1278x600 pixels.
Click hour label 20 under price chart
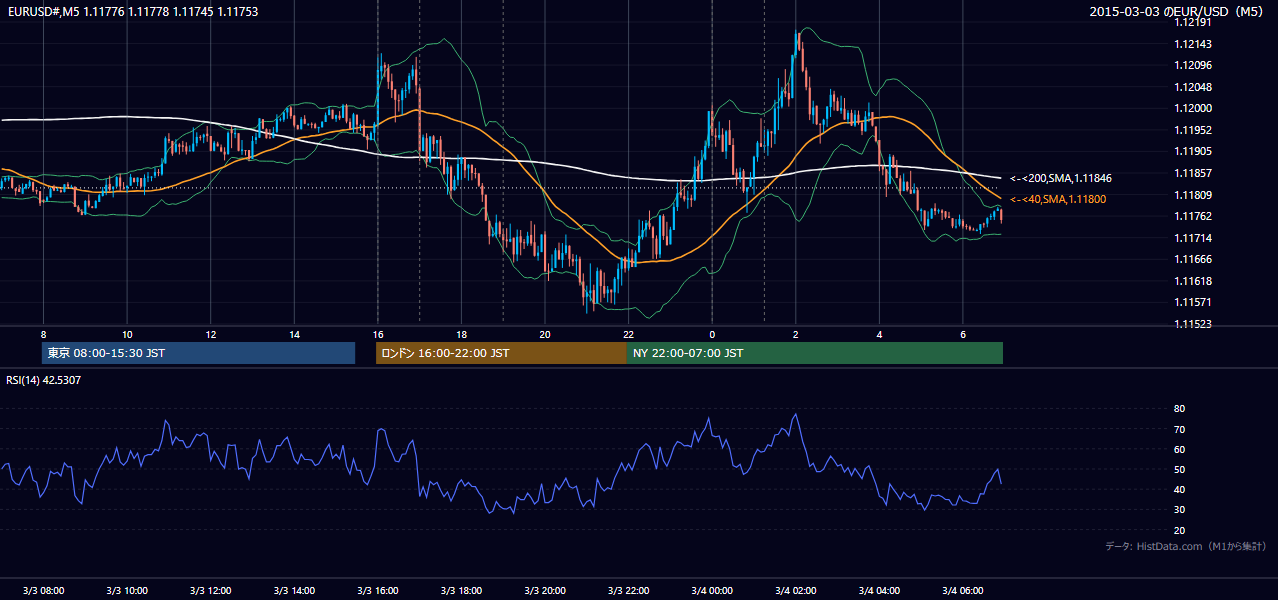point(545,334)
